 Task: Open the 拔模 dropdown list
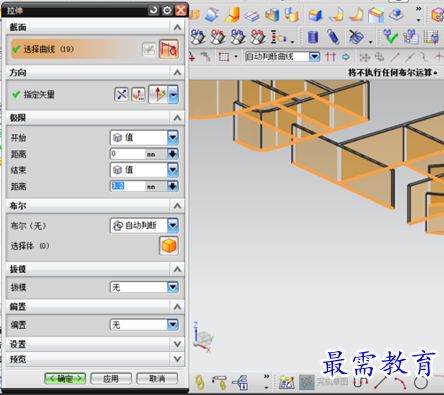click(173, 287)
